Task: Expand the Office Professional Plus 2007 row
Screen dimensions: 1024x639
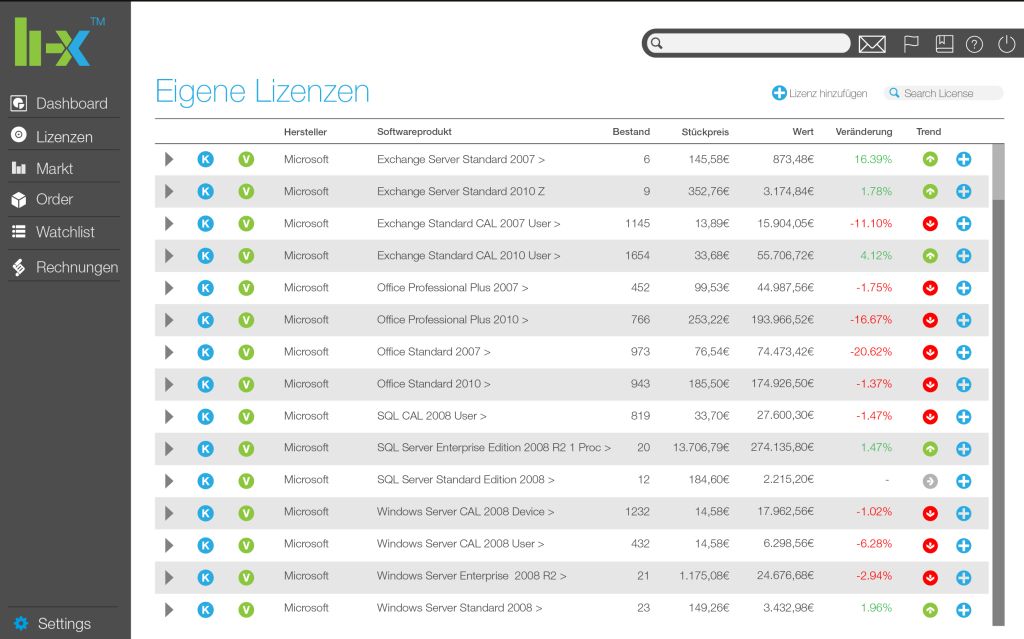Action: tap(169, 287)
